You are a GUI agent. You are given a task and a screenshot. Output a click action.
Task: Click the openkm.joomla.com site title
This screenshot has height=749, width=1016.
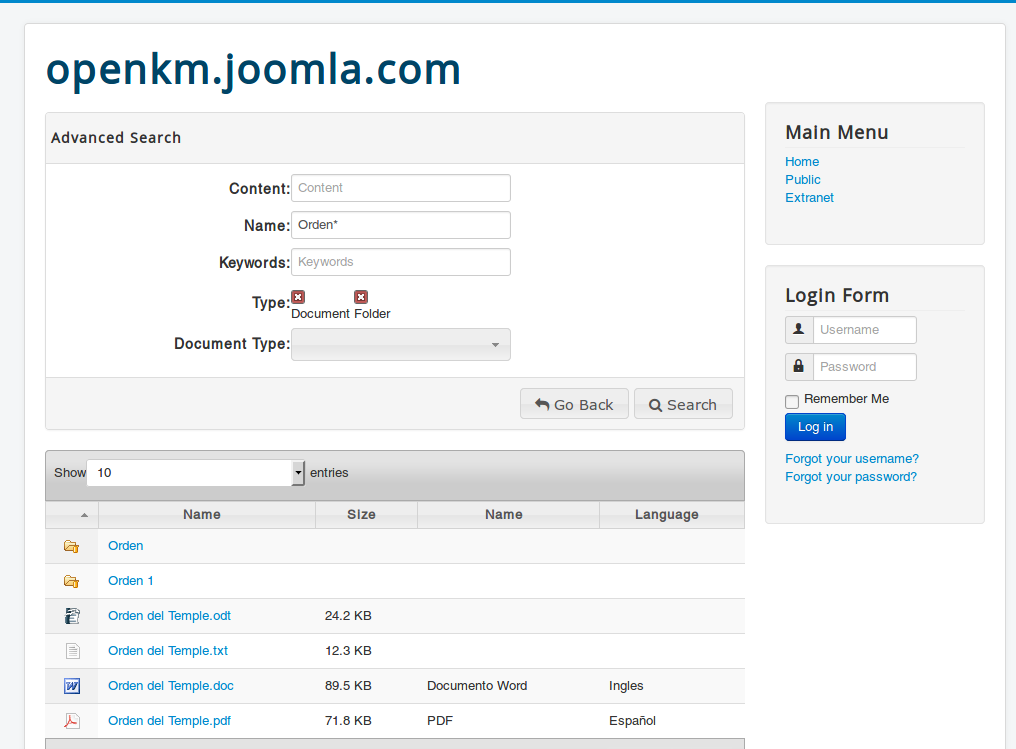coord(253,69)
